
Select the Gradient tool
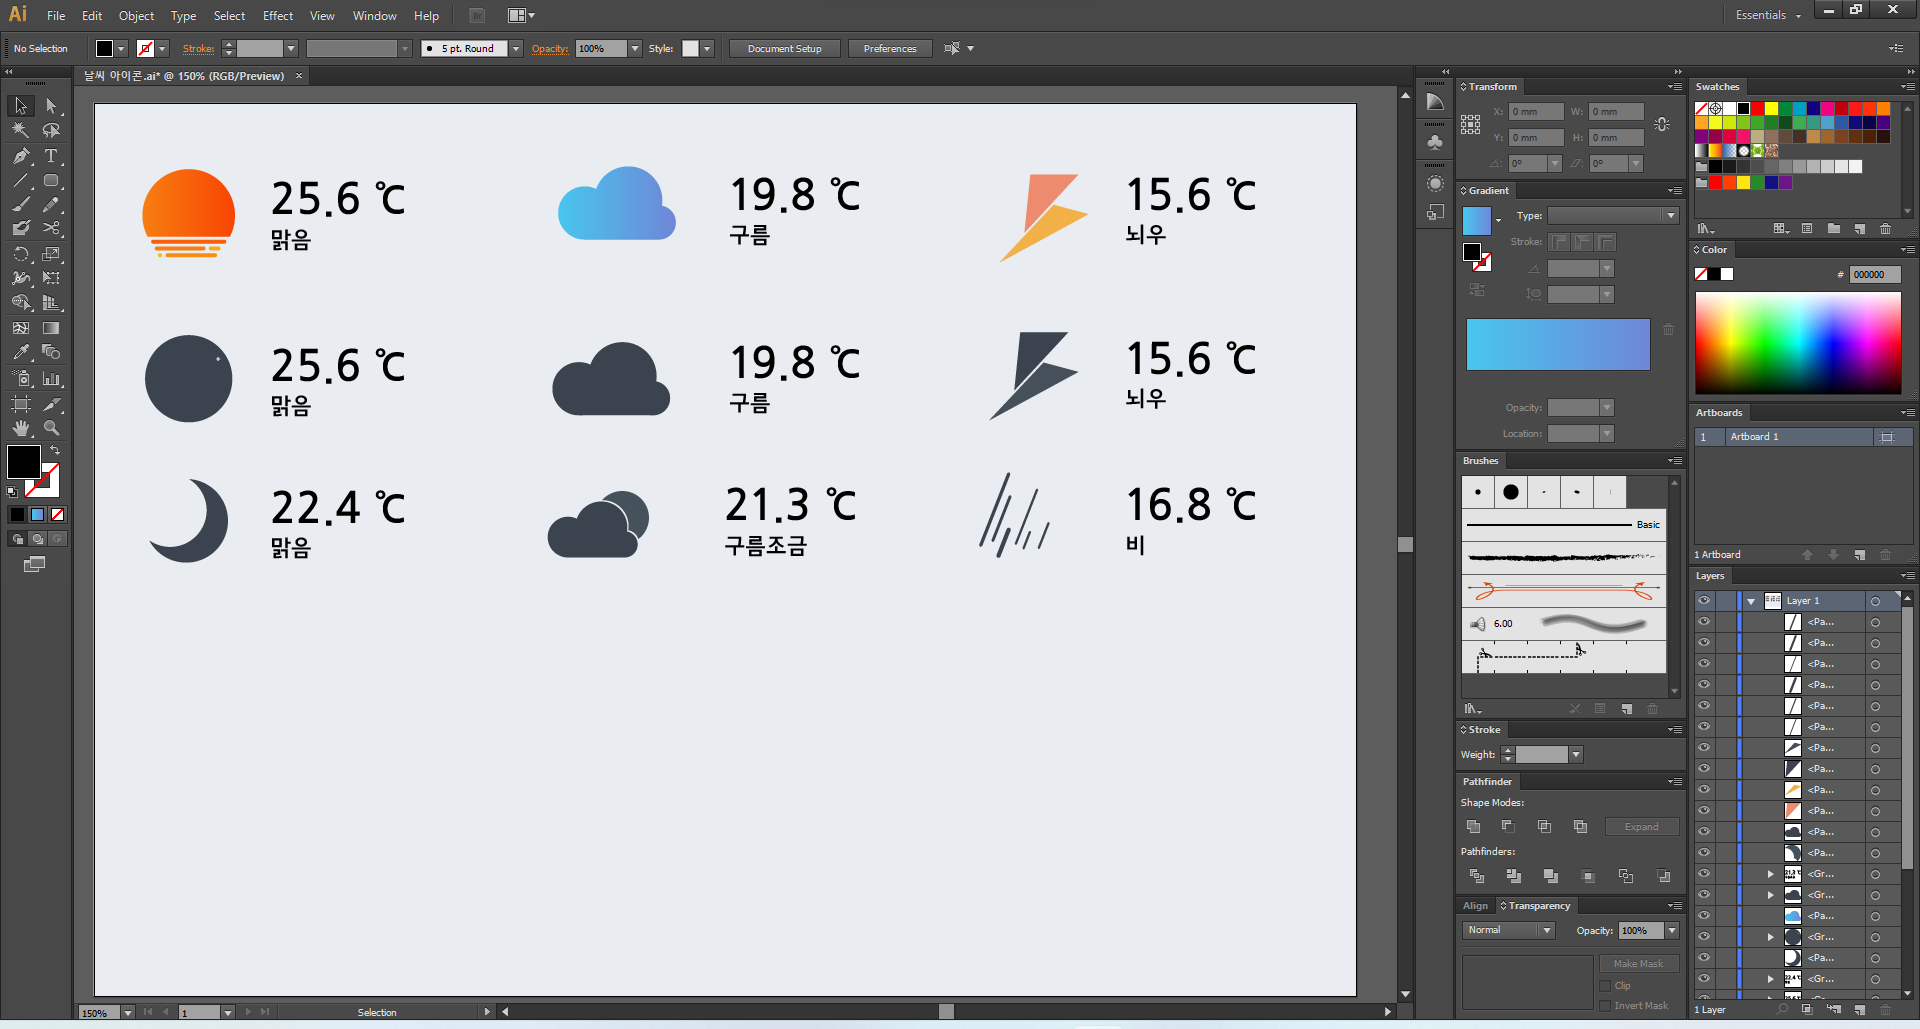51,328
